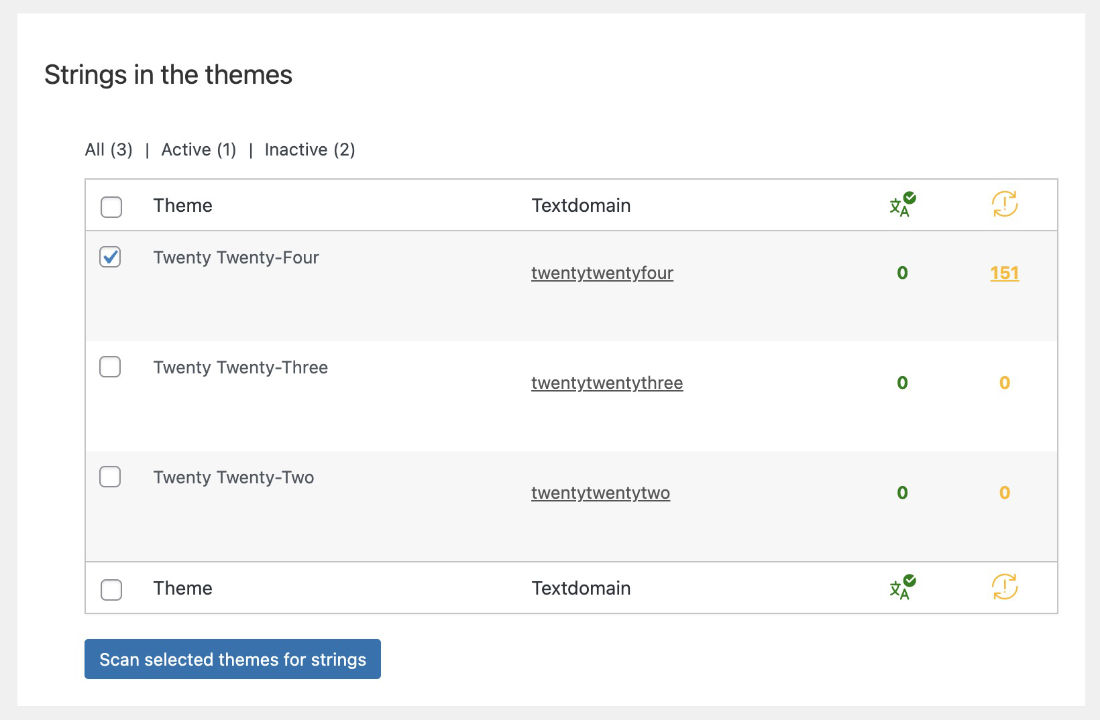Click the green translation icon in the footer row
This screenshot has width=1100, height=720.
(x=901, y=588)
